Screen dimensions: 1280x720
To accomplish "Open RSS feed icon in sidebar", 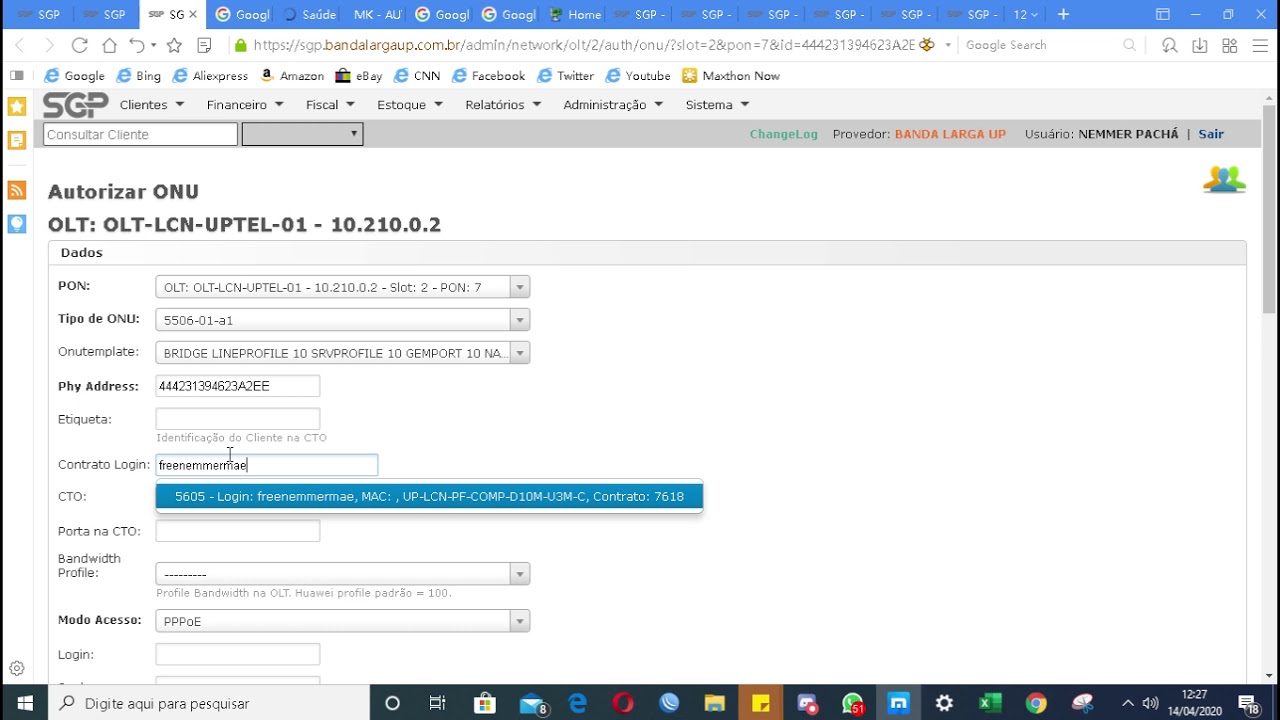I will [x=17, y=190].
